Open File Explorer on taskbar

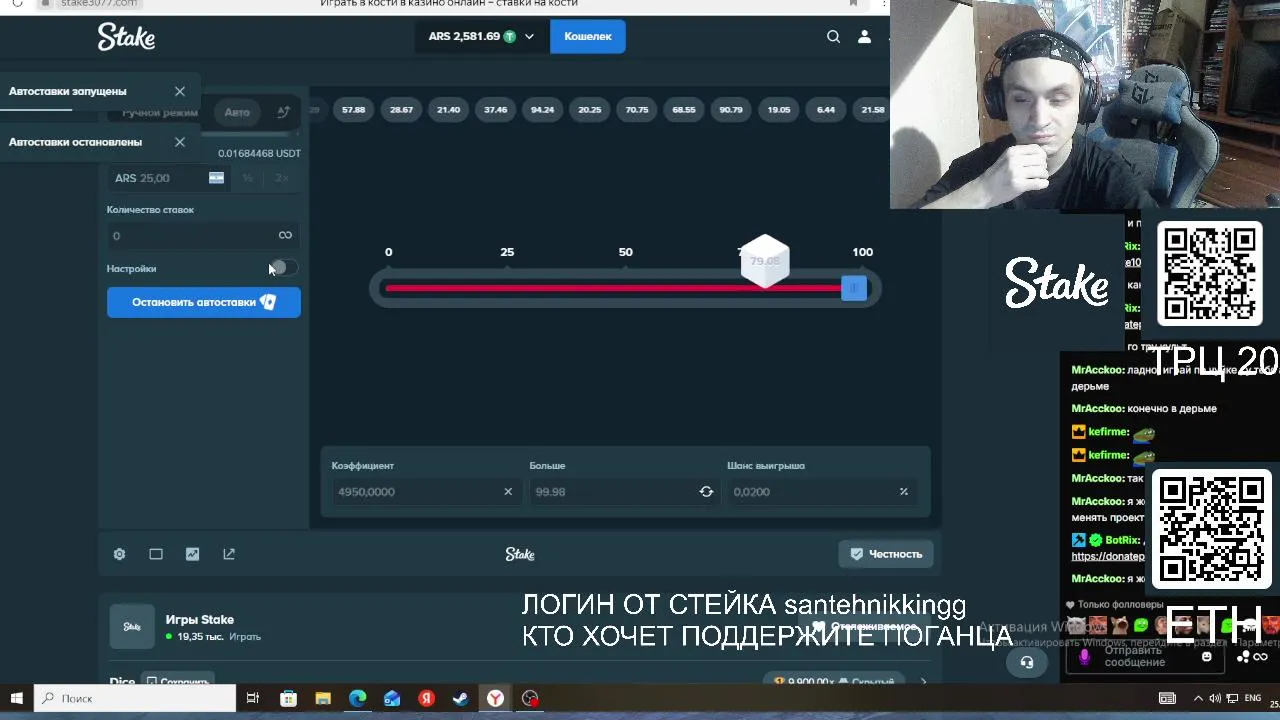pos(323,698)
